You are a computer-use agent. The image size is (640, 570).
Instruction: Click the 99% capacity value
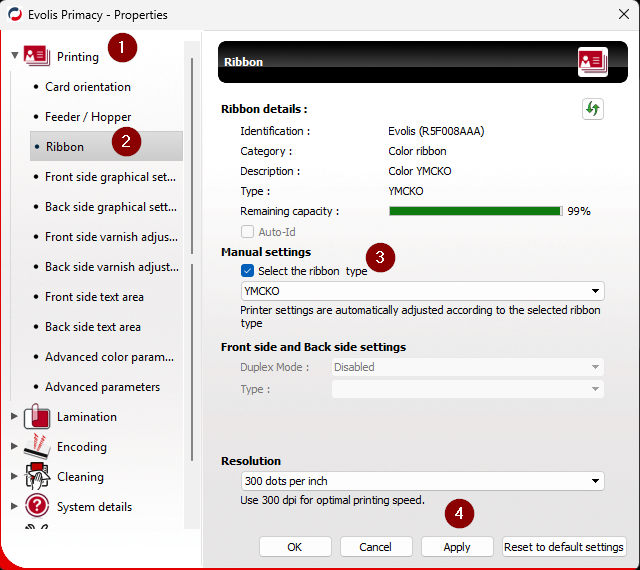(x=579, y=211)
